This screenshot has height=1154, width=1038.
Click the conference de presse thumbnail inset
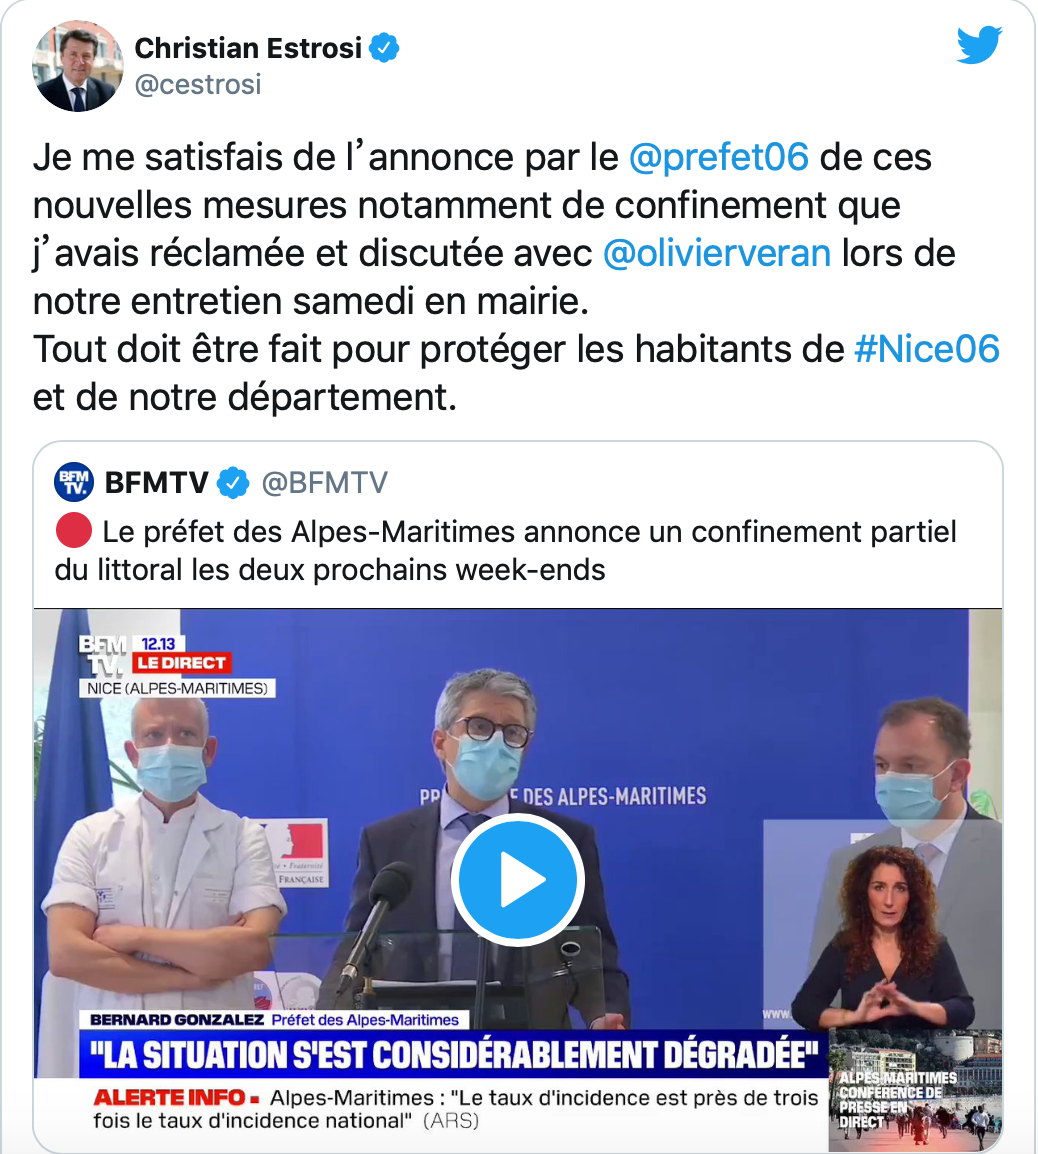(915, 1090)
